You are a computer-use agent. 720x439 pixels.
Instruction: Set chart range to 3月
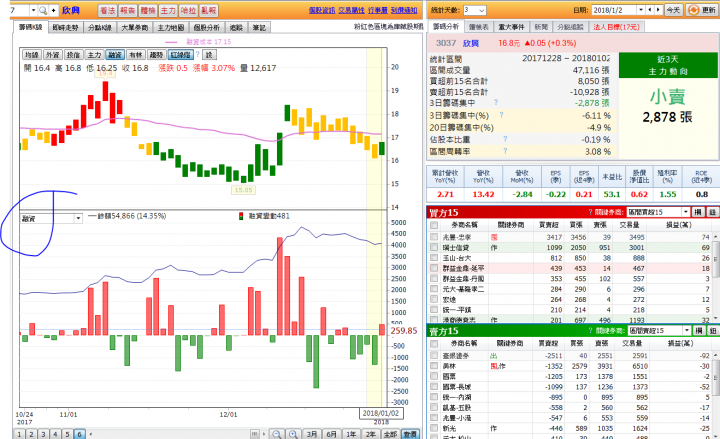pyautogui.click(x=312, y=434)
